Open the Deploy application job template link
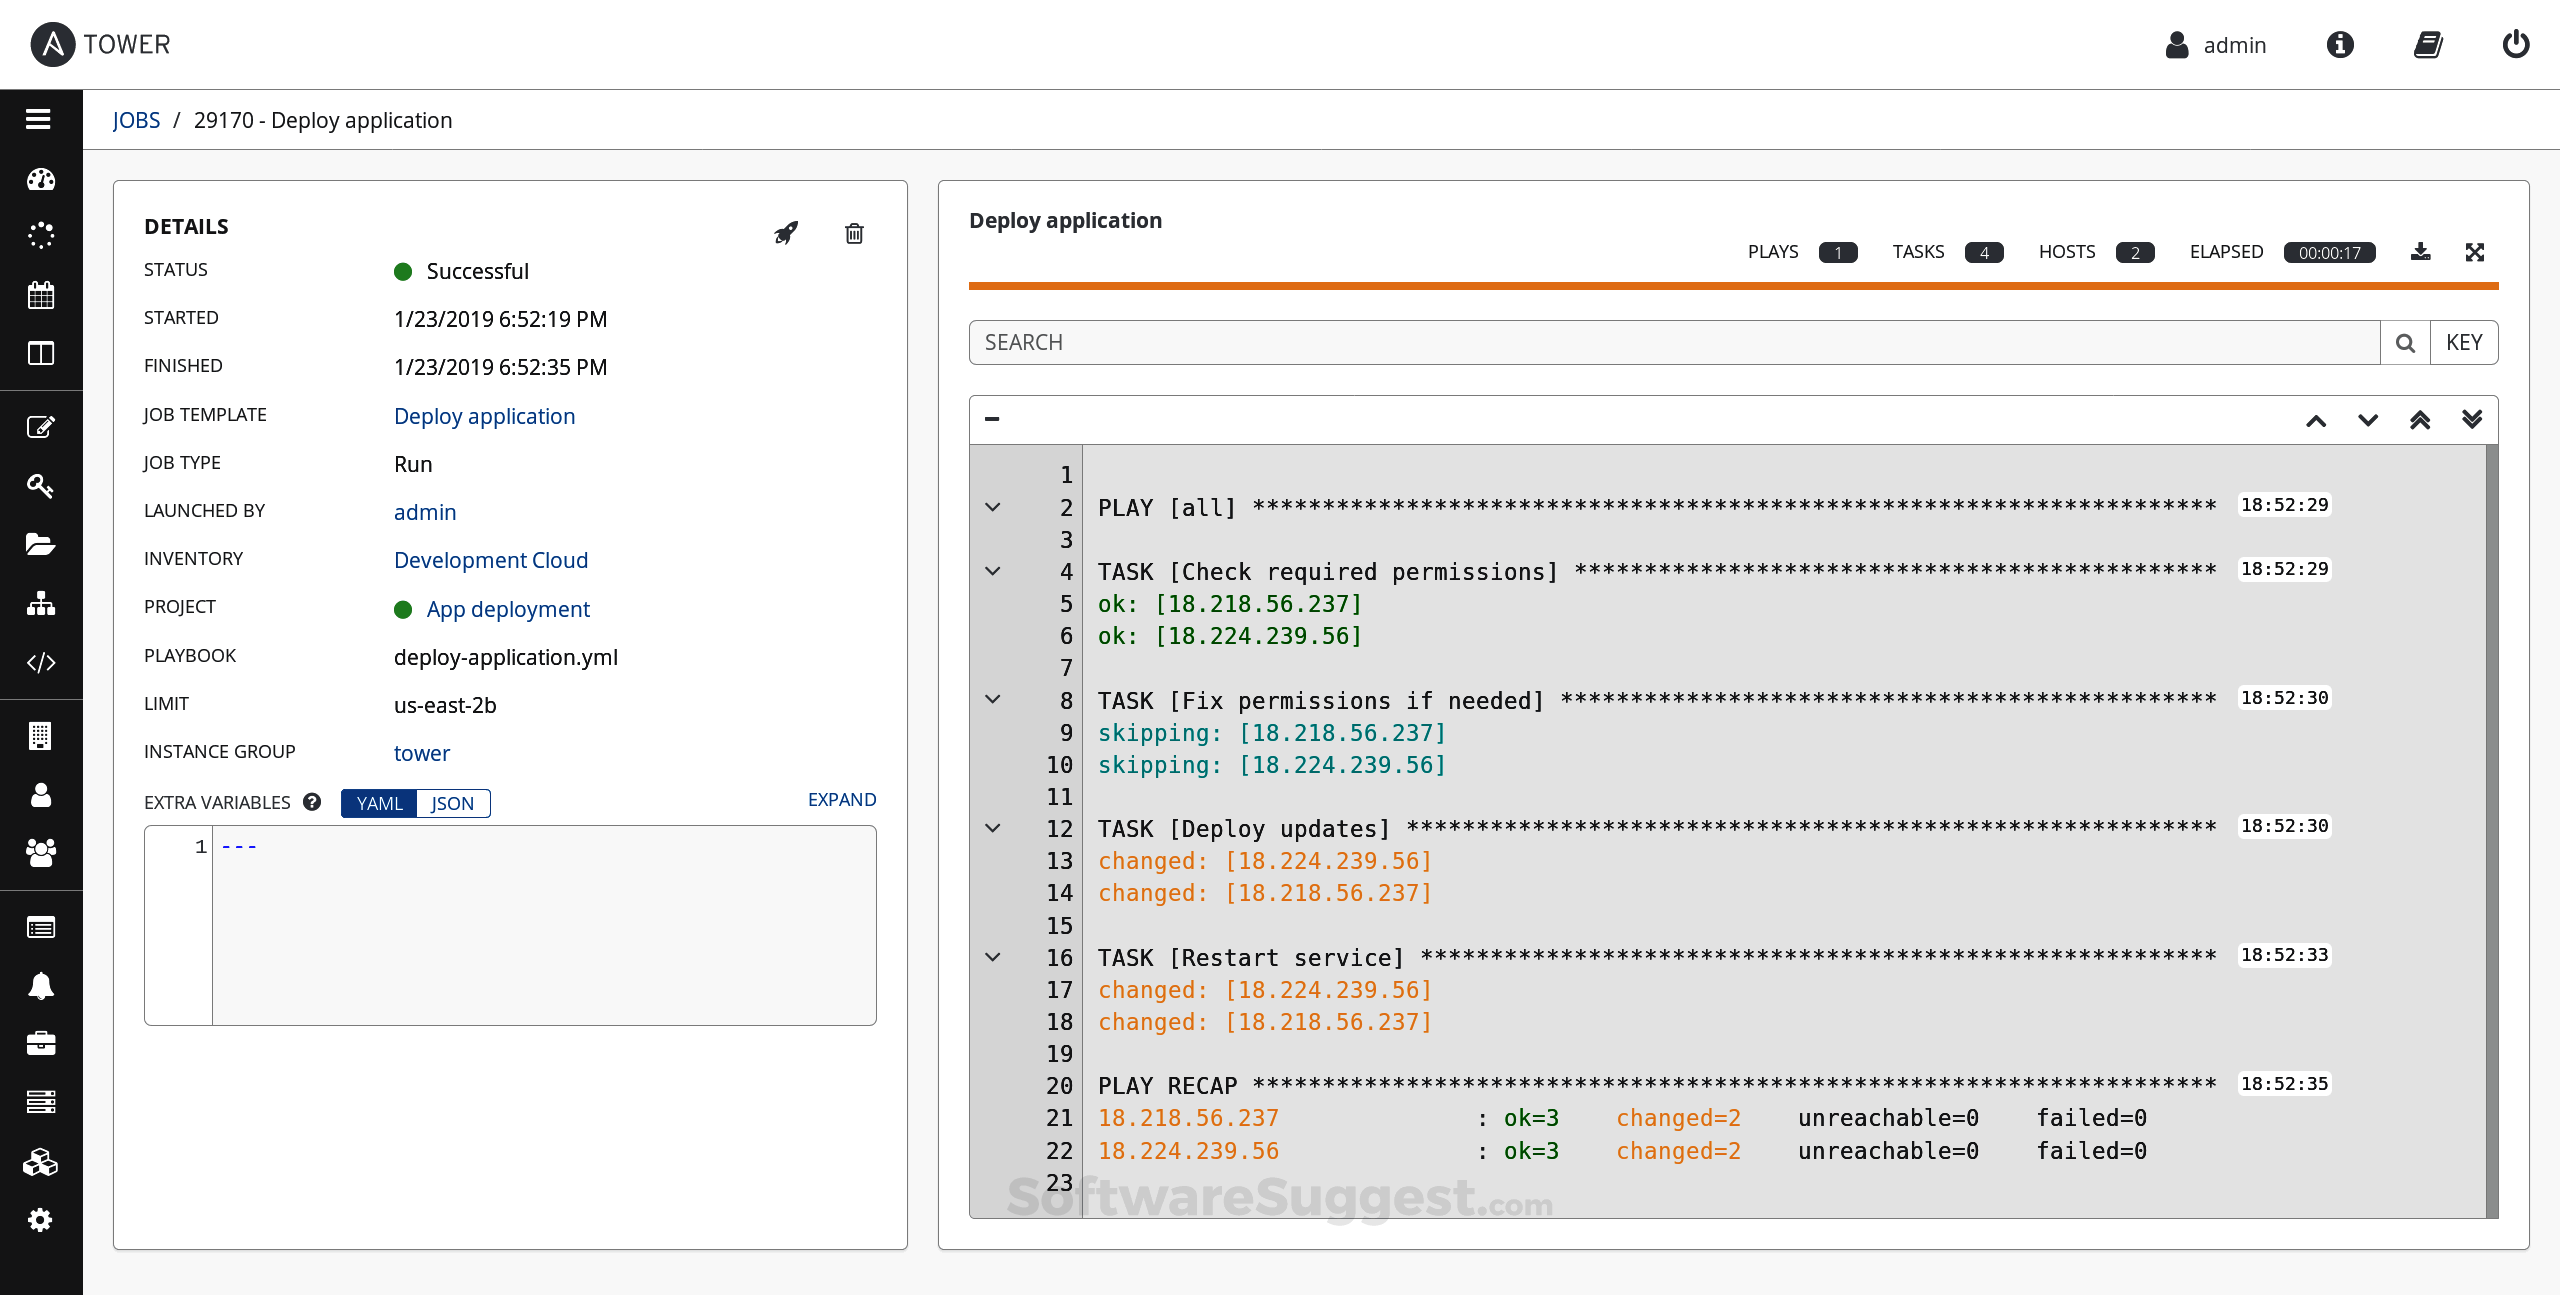The height and width of the screenshot is (1295, 2560). tap(484, 416)
